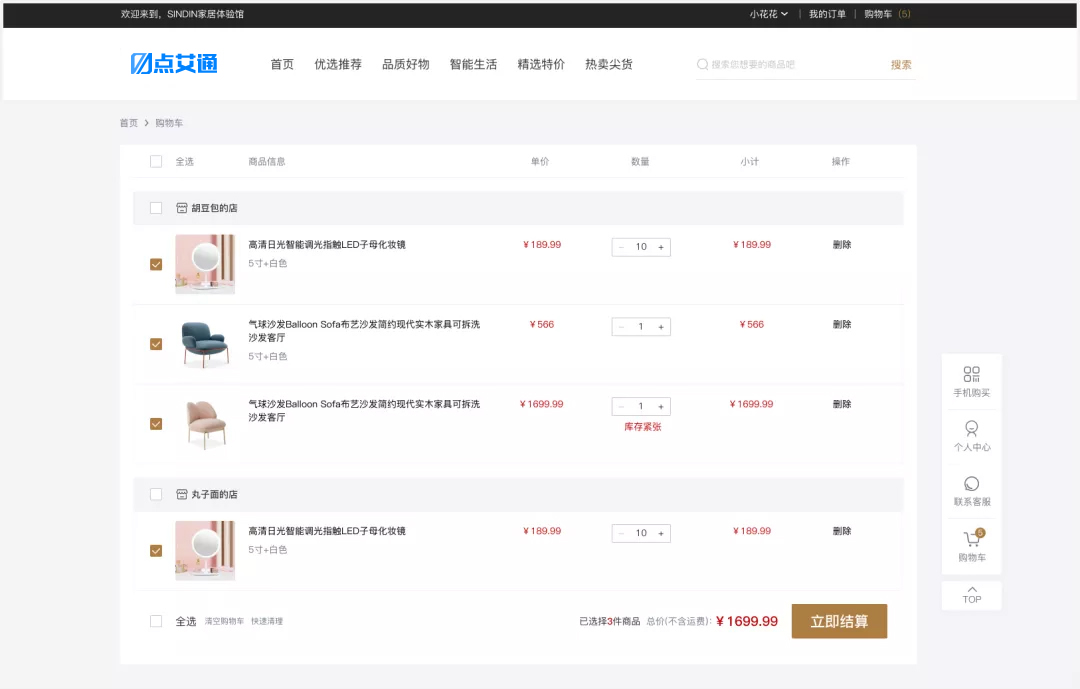
Task: Decrease quantity of ¥566 blue sofa
Action: (621, 327)
